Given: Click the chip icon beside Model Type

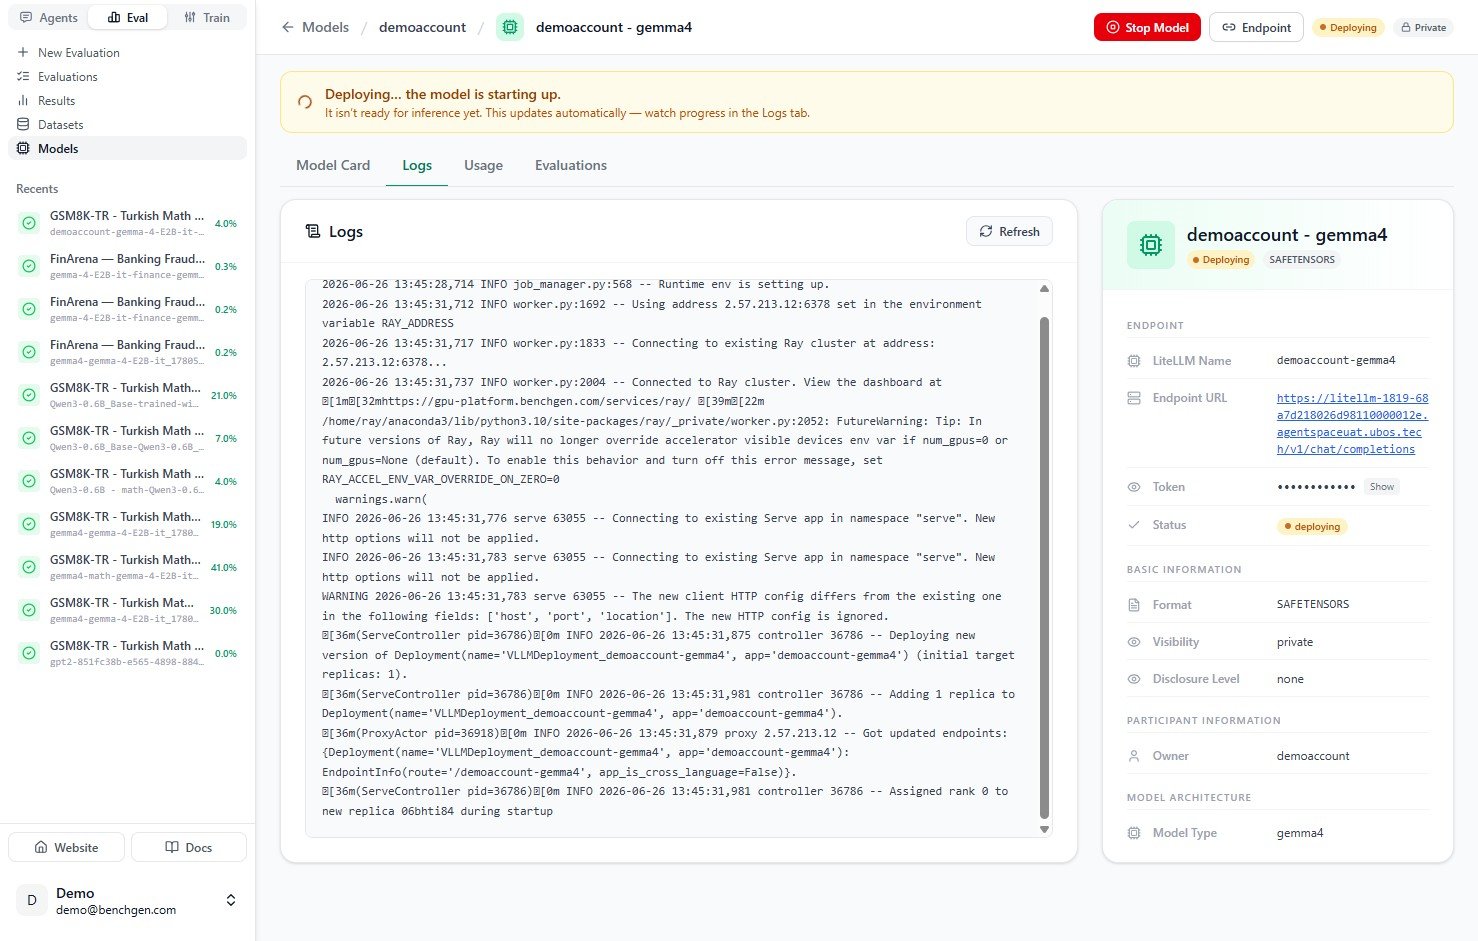Looking at the screenshot, I should click(1134, 833).
